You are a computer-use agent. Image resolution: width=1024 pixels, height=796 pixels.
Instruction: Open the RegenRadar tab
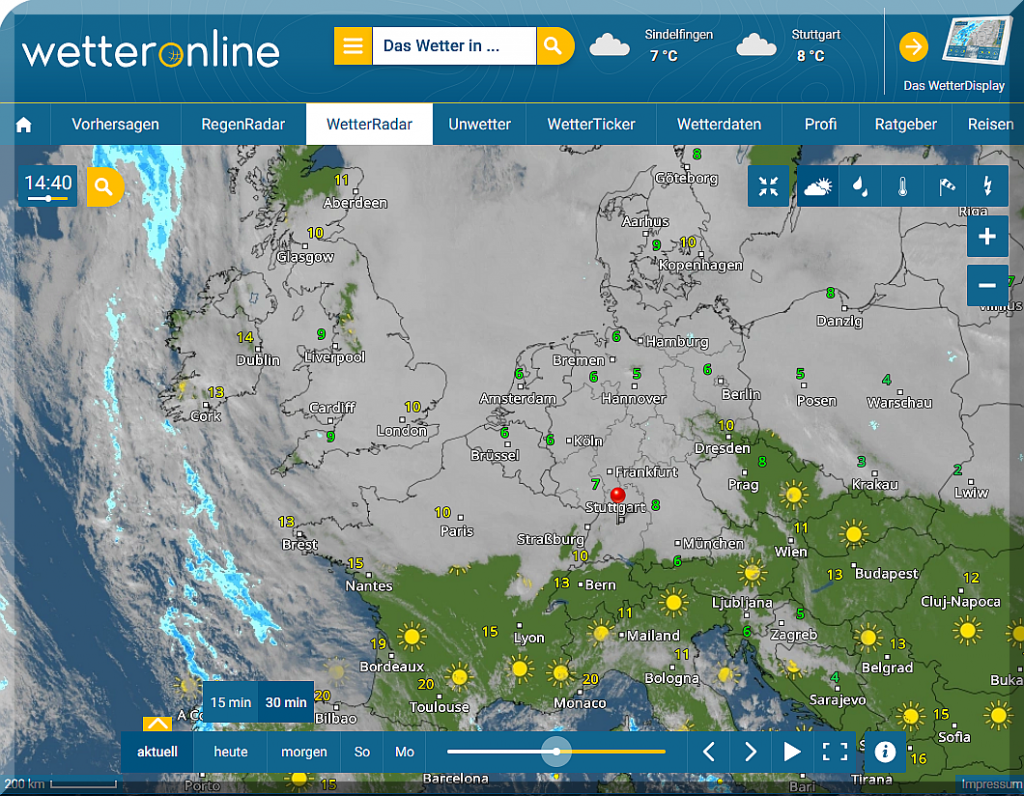tap(243, 125)
